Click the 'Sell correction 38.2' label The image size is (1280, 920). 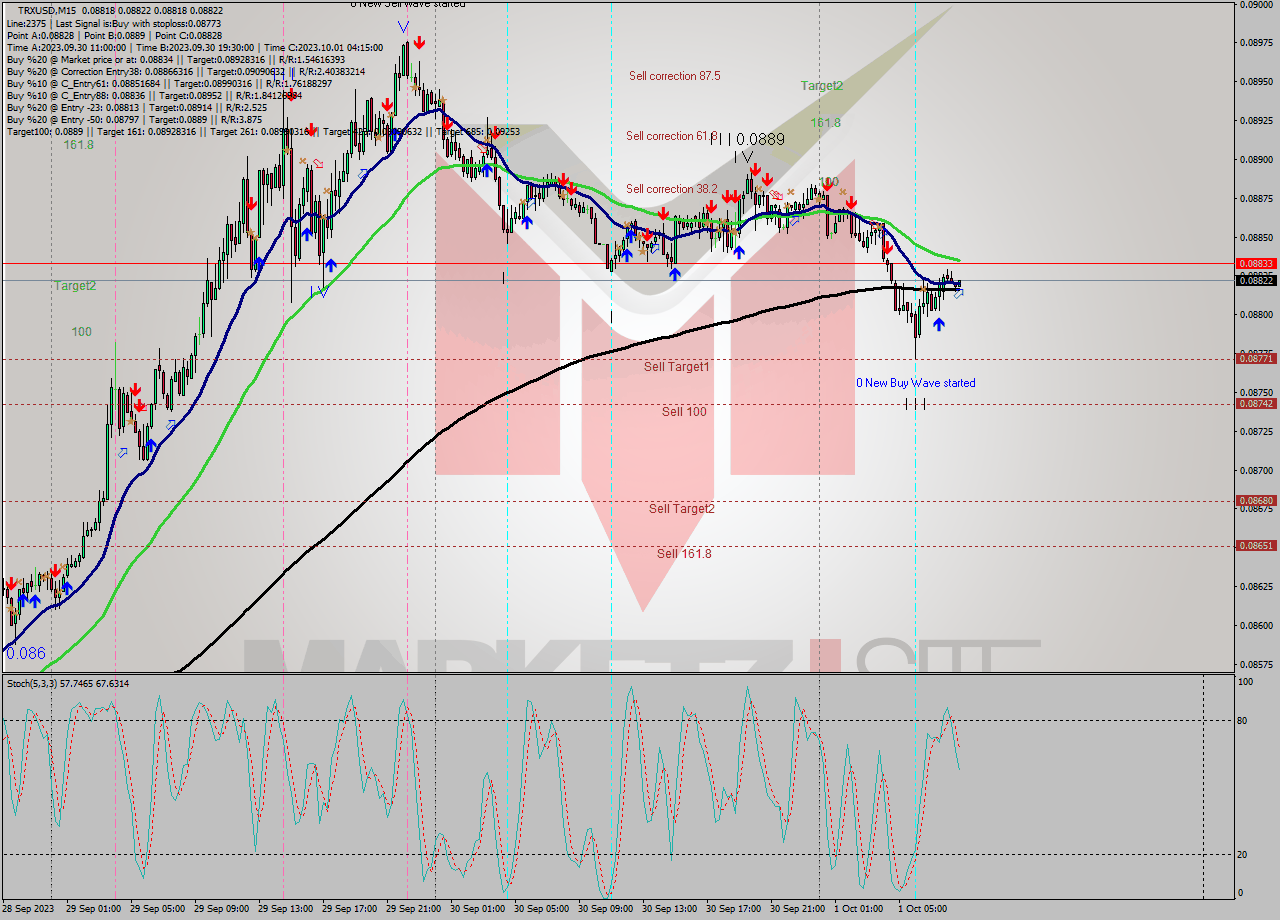pos(672,189)
